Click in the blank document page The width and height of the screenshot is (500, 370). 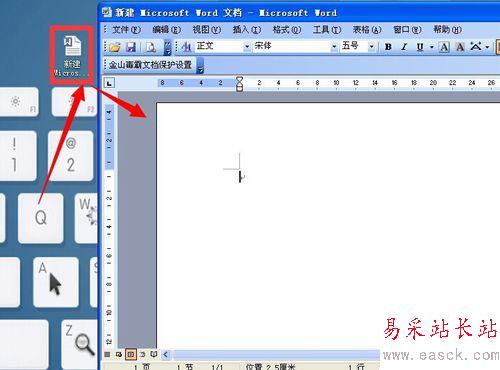pos(328,225)
